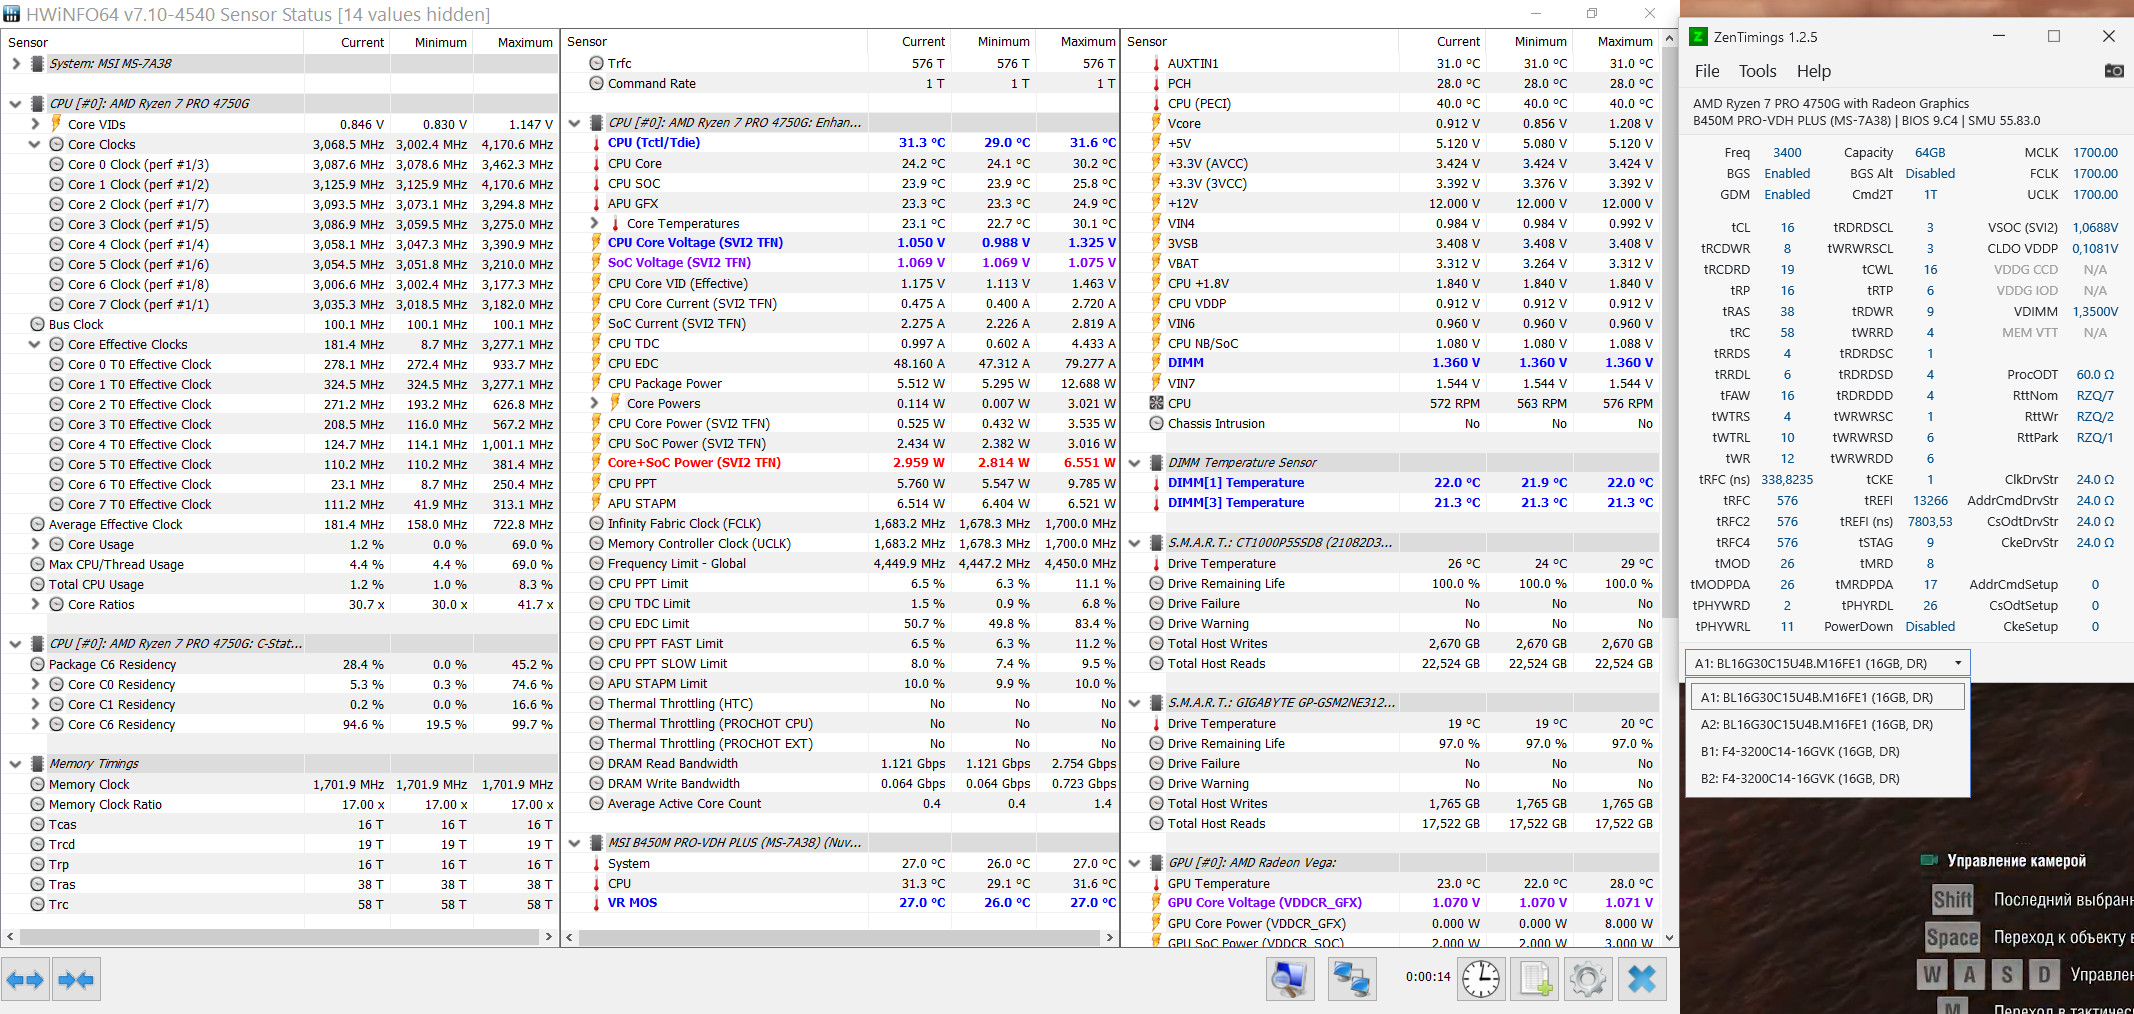Click the expand-columns double arrow button in HWiNFO
The width and height of the screenshot is (2134, 1014).
[x=26, y=979]
